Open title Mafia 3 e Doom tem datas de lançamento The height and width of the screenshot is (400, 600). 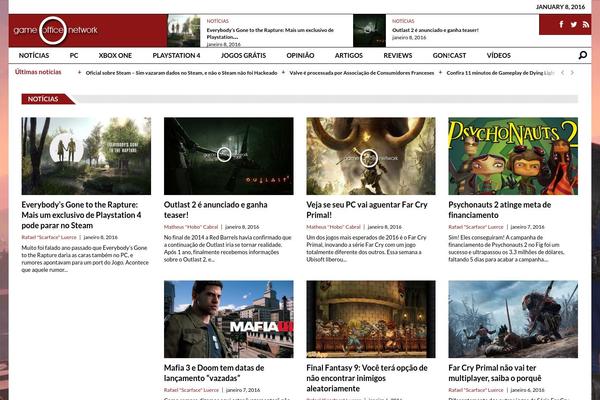[x=214, y=373]
